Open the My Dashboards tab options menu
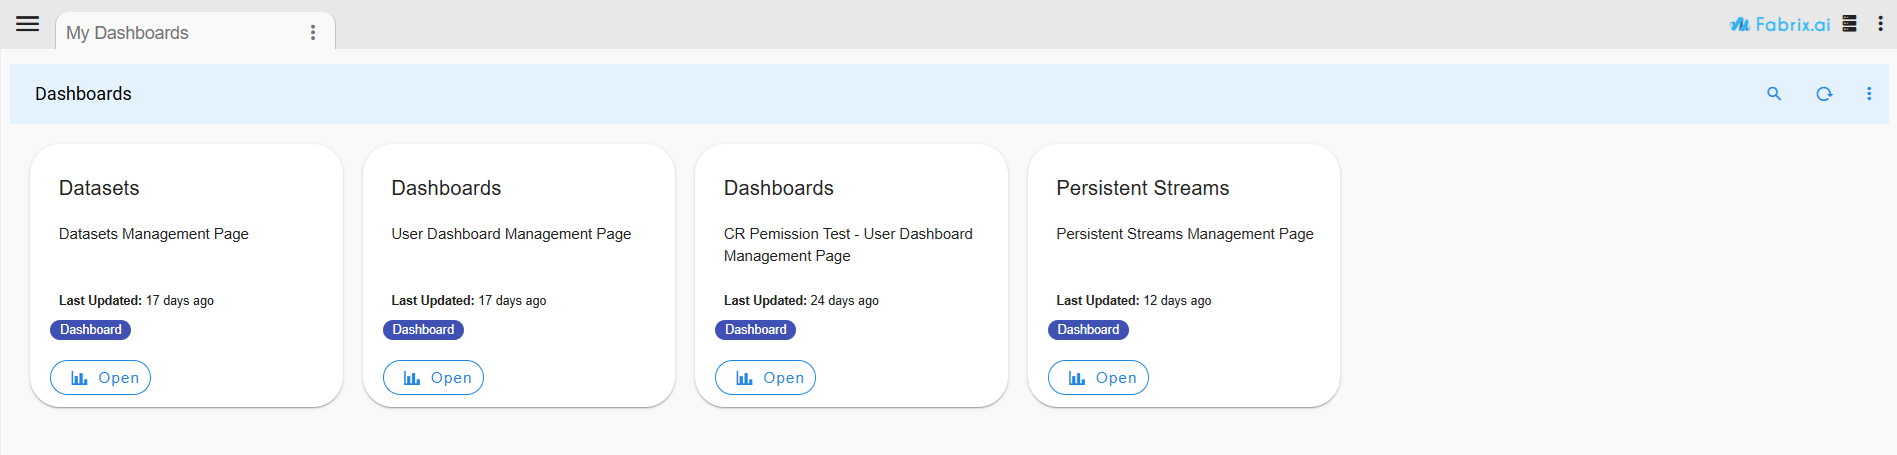This screenshot has width=1897, height=455. click(313, 33)
